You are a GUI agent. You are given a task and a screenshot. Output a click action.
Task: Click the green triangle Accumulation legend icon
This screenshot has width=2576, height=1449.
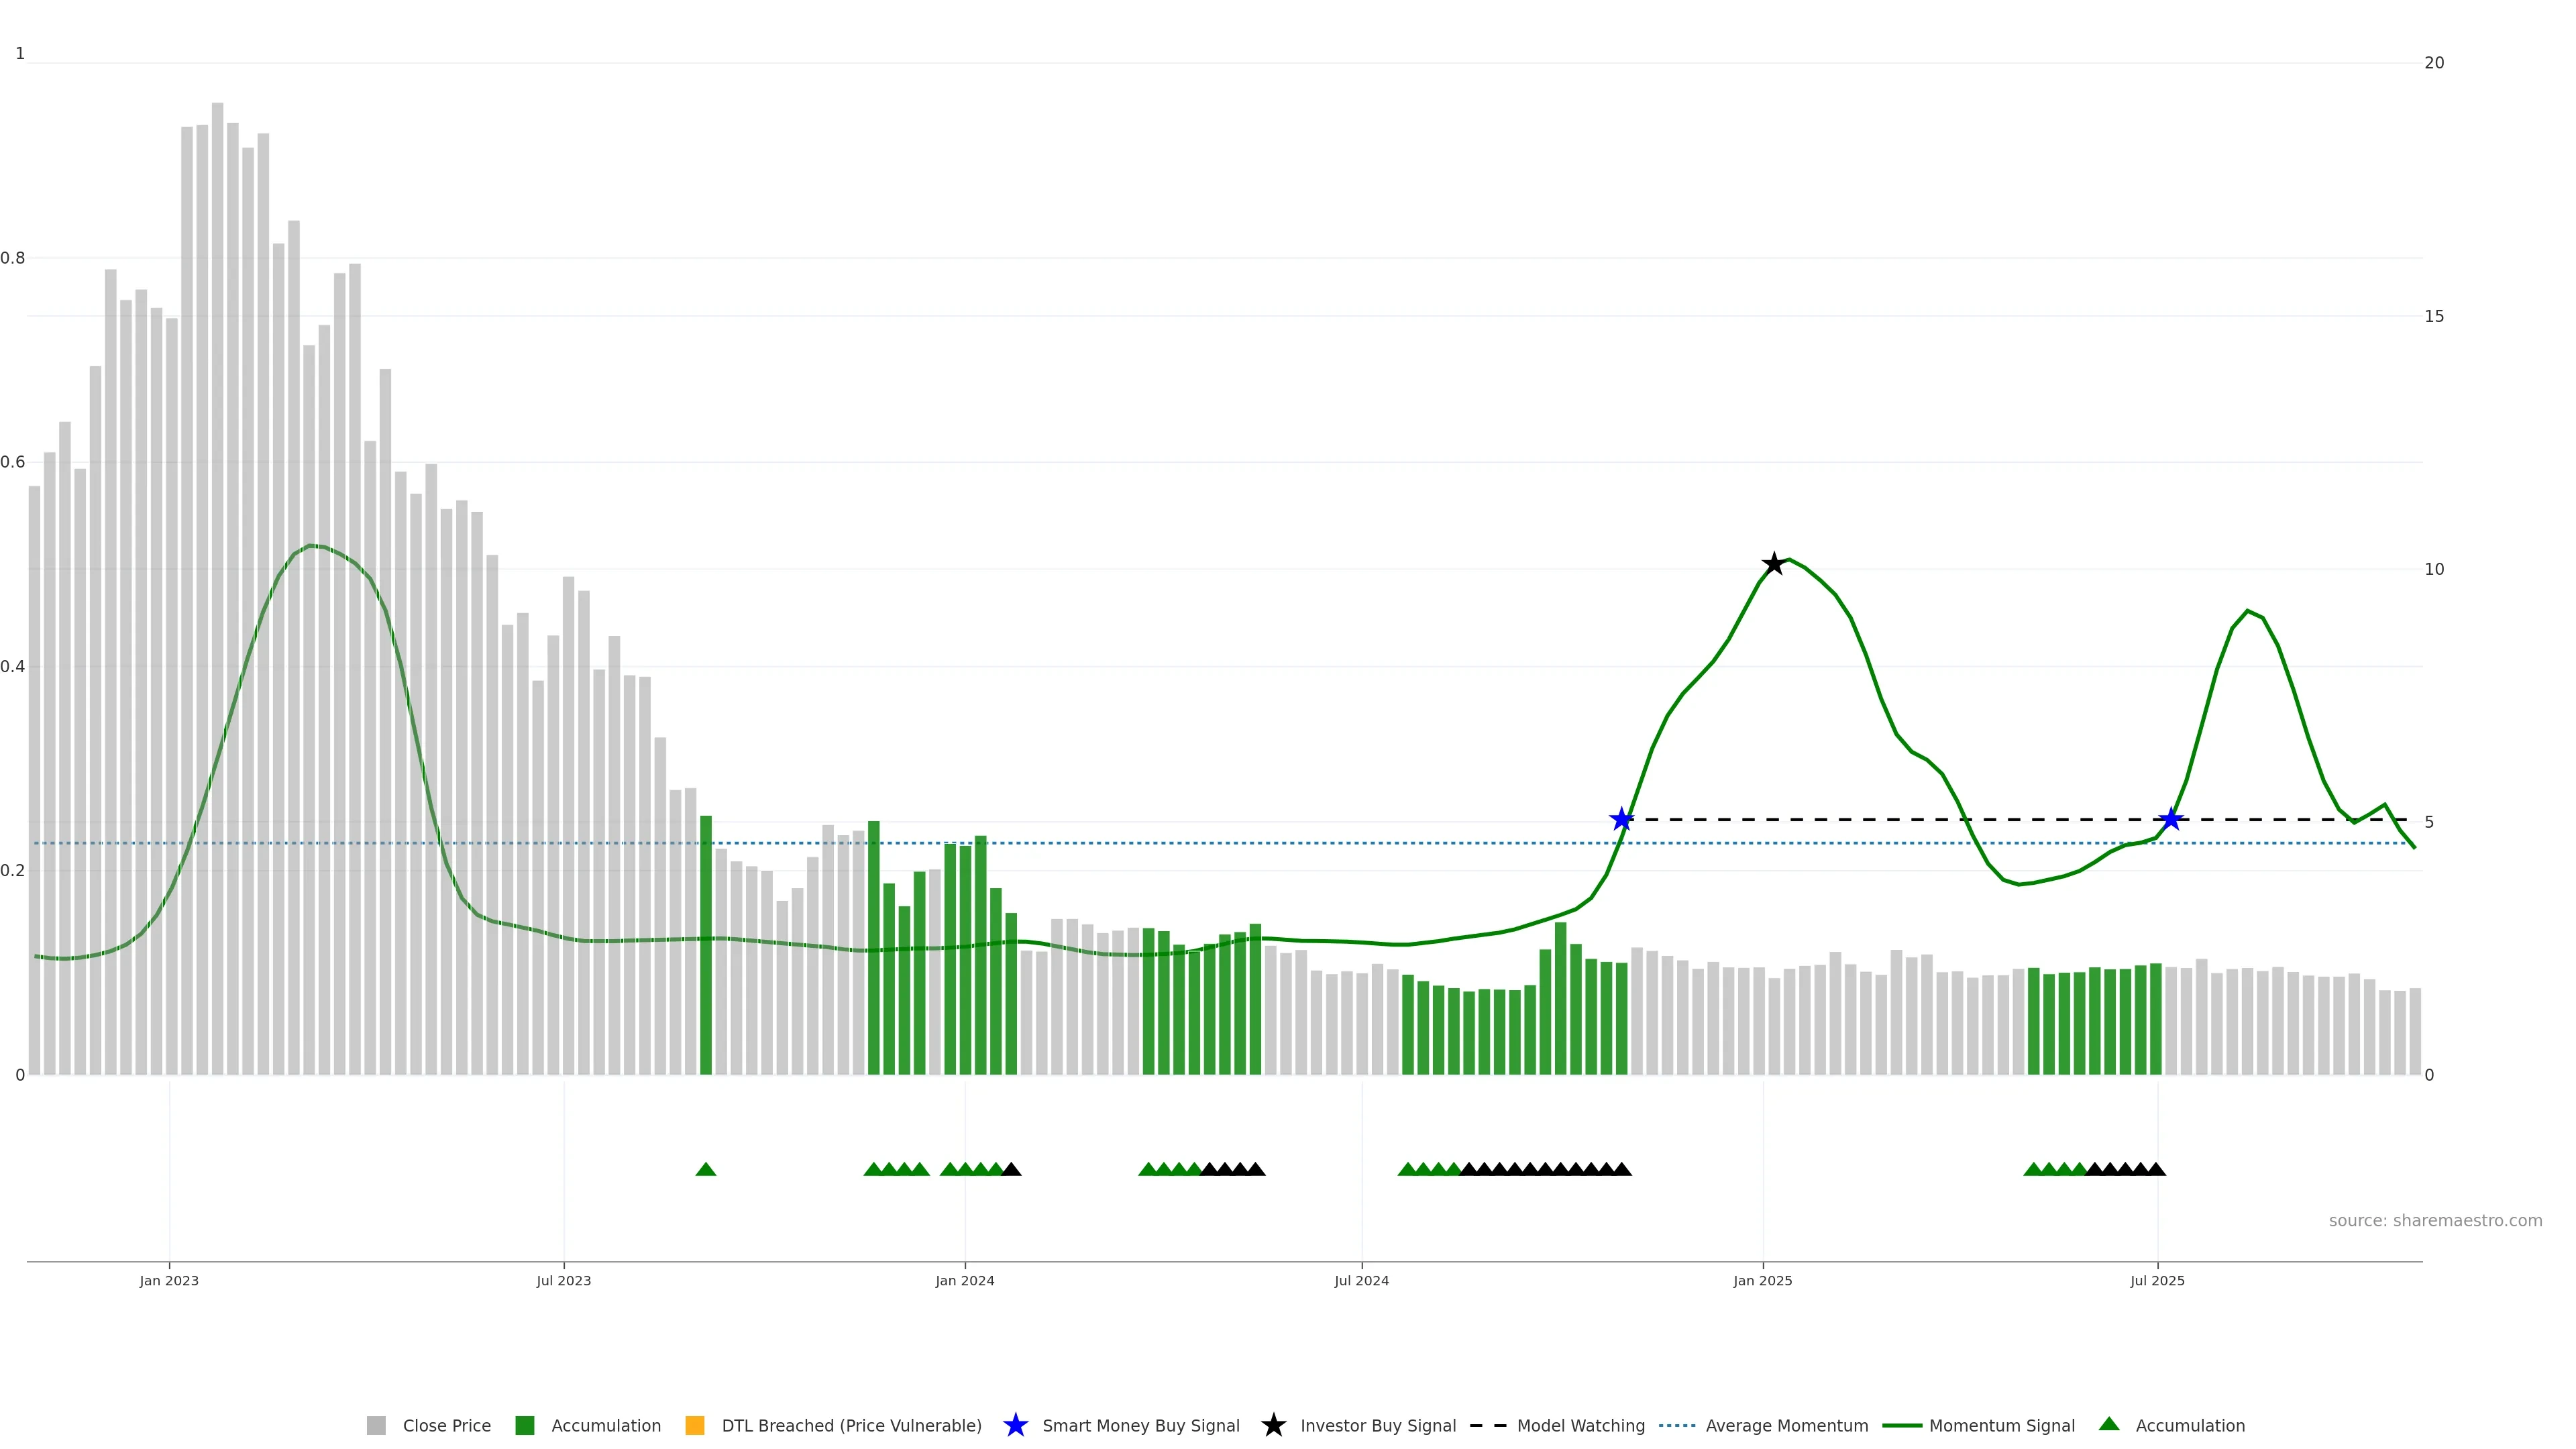click(x=2109, y=1424)
